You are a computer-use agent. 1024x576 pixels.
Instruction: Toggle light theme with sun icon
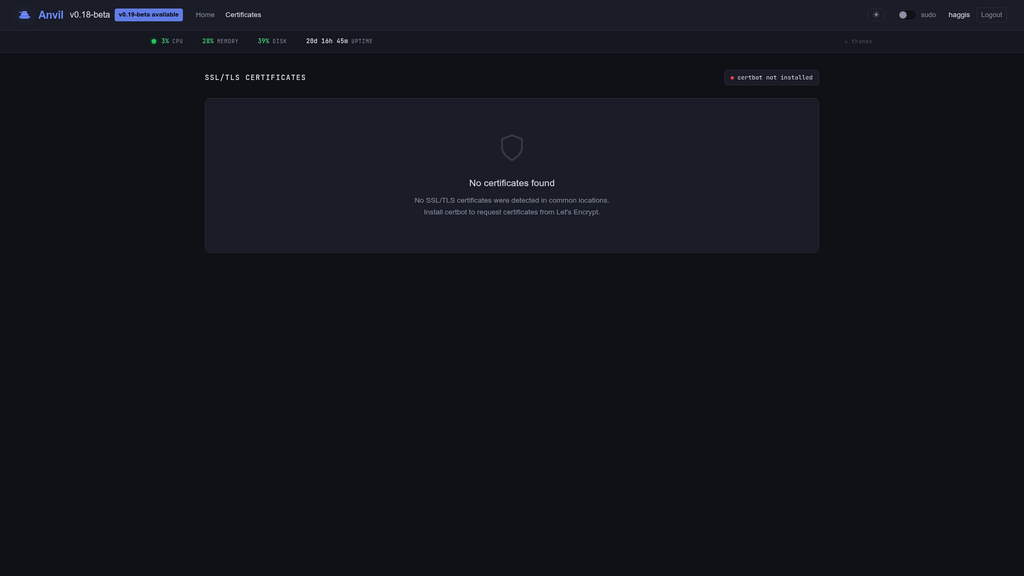tap(876, 14)
